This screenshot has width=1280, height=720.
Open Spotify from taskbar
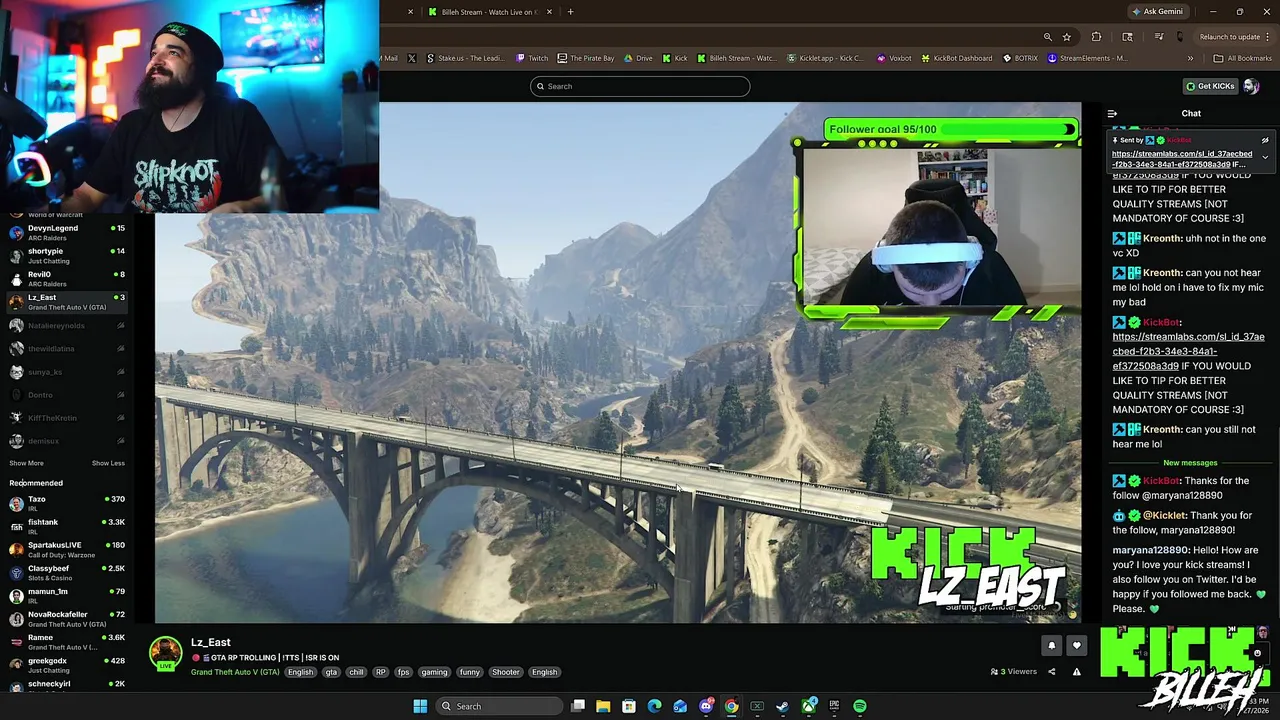coord(860,706)
